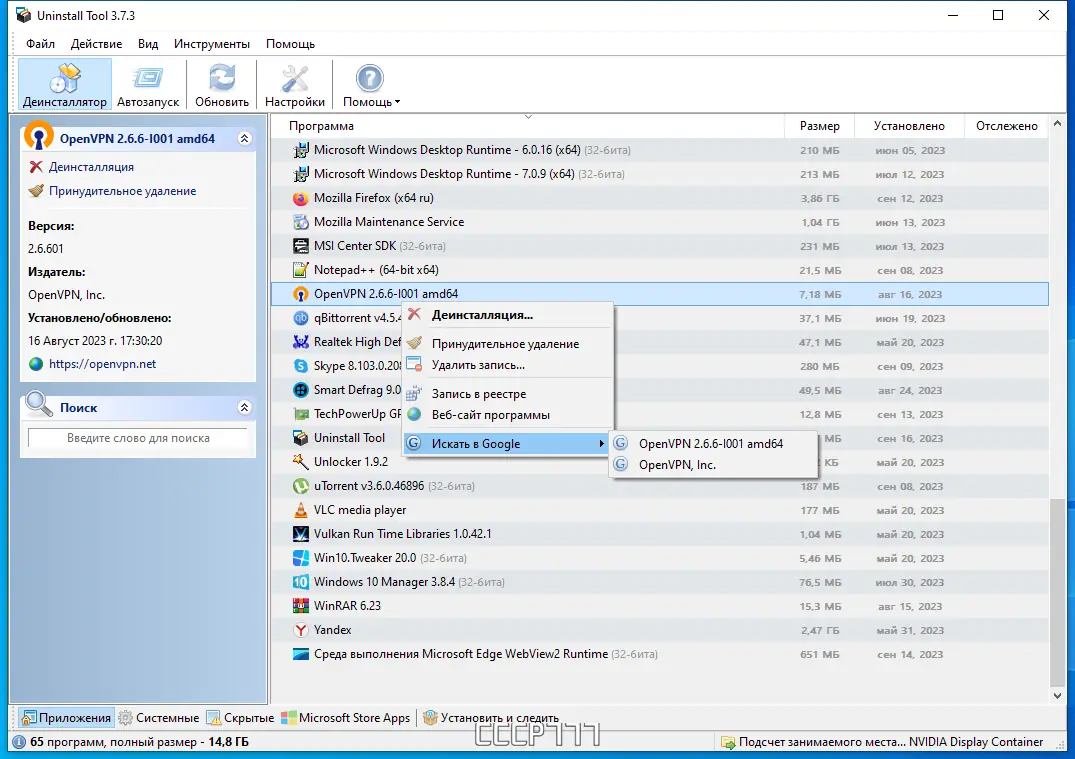Click the Yandex program icon
The height and width of the screenshot is (759, 1075).
tap(300, 630)
